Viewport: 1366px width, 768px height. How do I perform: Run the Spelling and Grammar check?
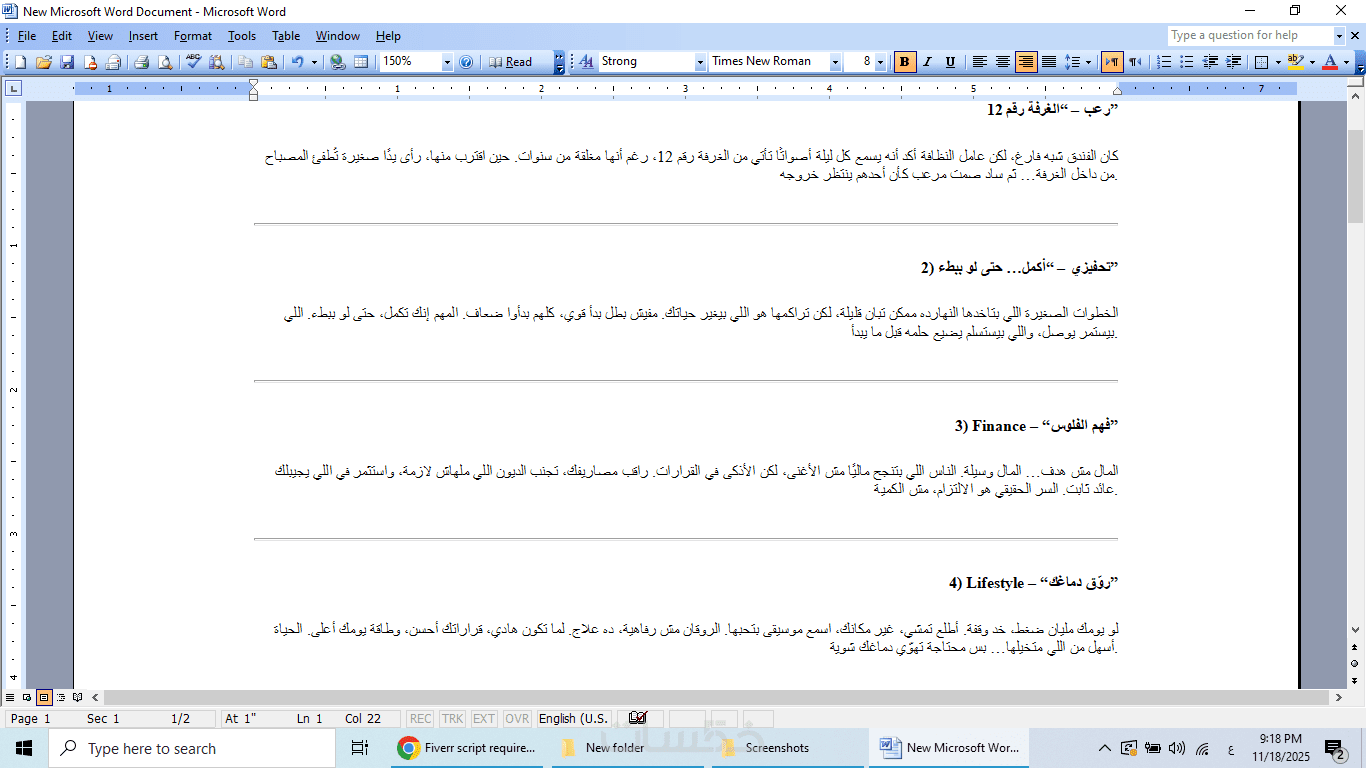pos(193,62)
